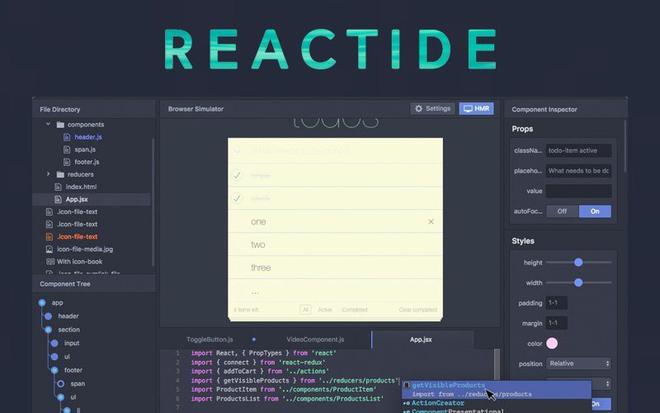Click the unsaved-changes dot after ToggleButton.js tab
Screen dimensions: 660x413
(253, 339)
